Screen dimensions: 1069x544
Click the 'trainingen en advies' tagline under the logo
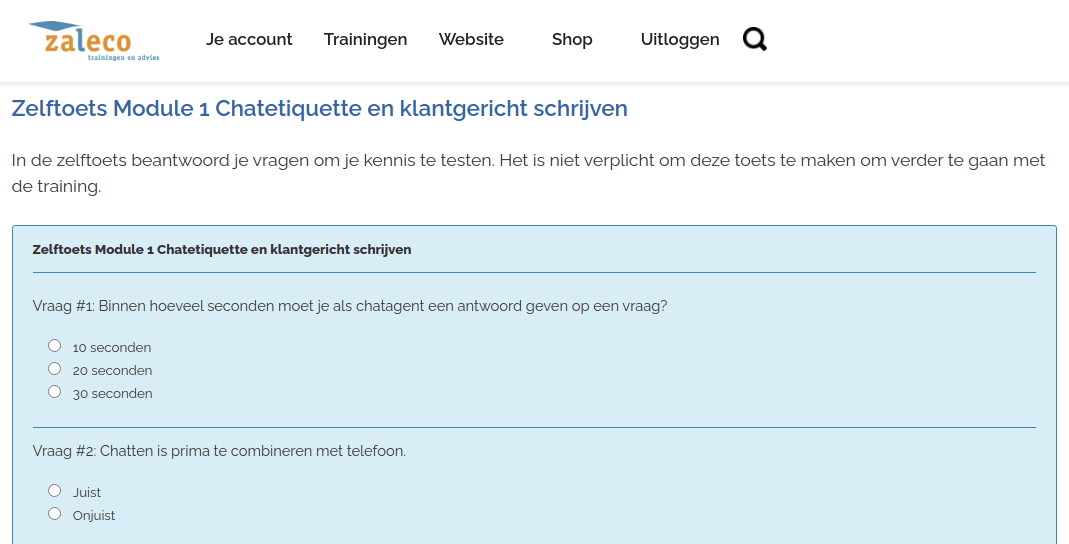coord(124,58)
